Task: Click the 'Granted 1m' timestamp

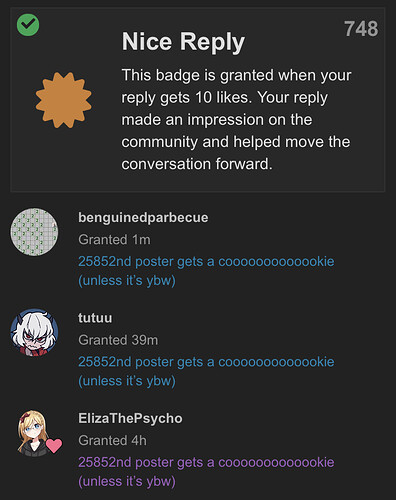Action: [x=114, y=240]
